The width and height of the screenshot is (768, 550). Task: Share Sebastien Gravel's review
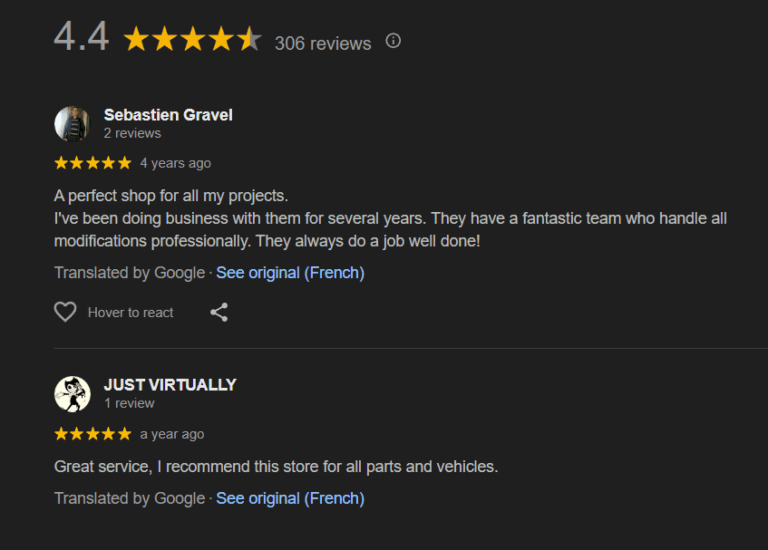[x=219, y=312]
